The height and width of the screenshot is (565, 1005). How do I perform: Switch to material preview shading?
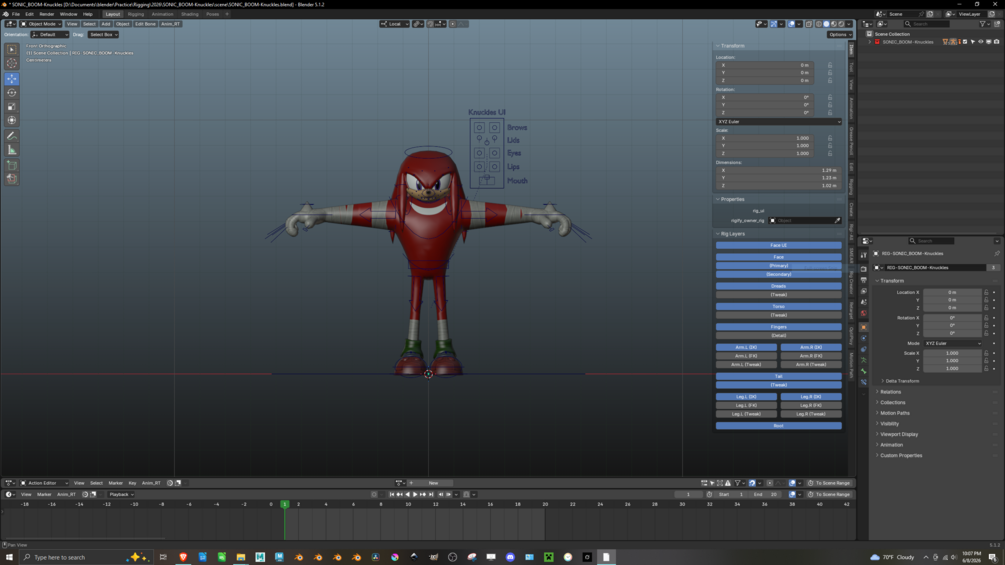click(x=834, y=24)
